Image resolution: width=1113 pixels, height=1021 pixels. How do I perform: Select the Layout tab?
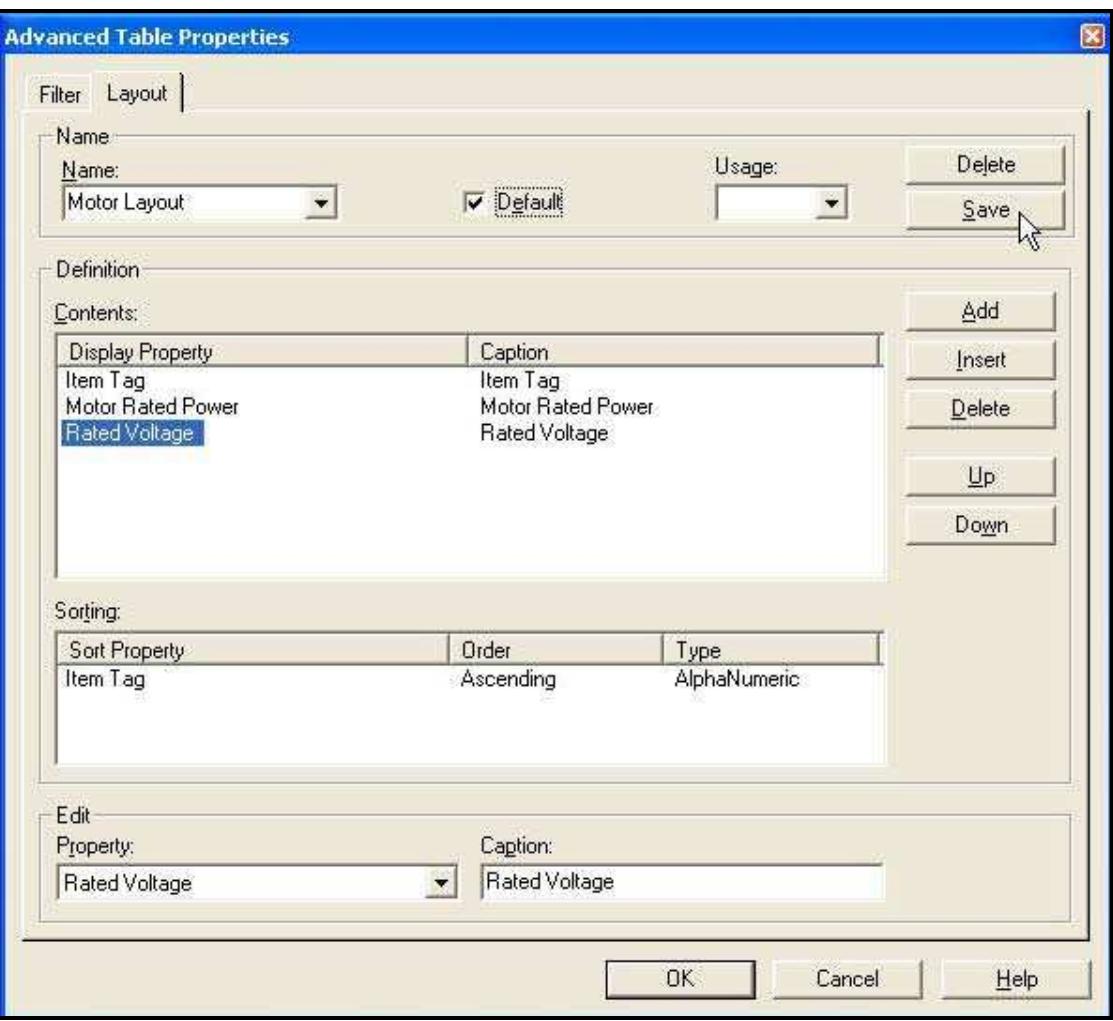tap(137, 93)
